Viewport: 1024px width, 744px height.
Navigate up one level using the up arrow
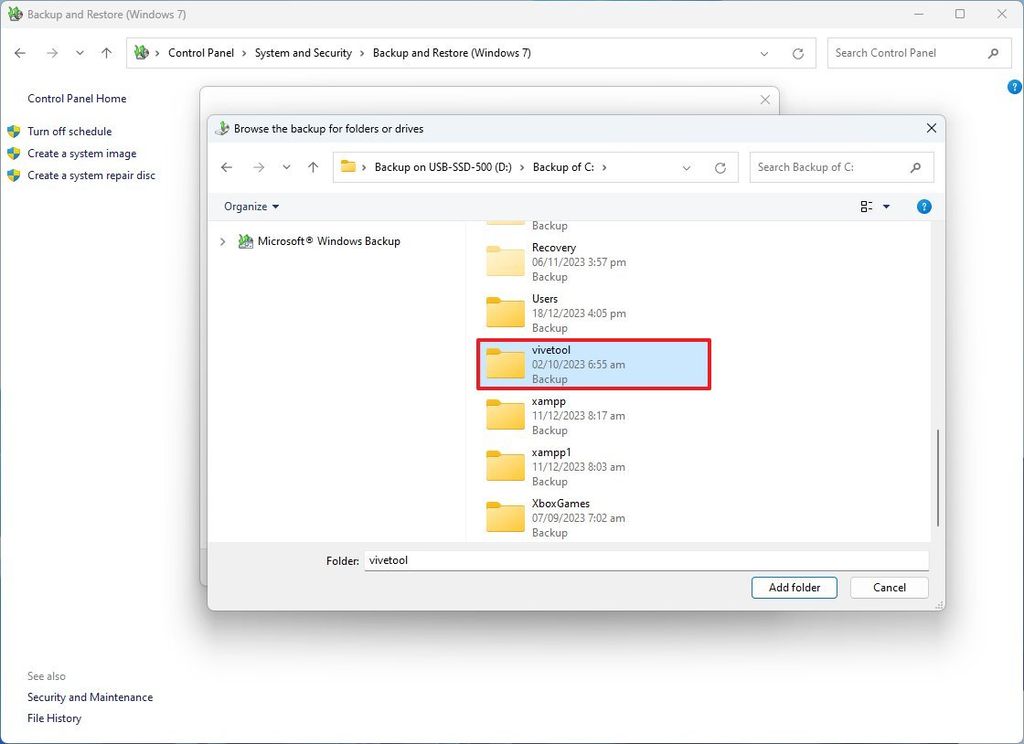[x=312, y=167]
